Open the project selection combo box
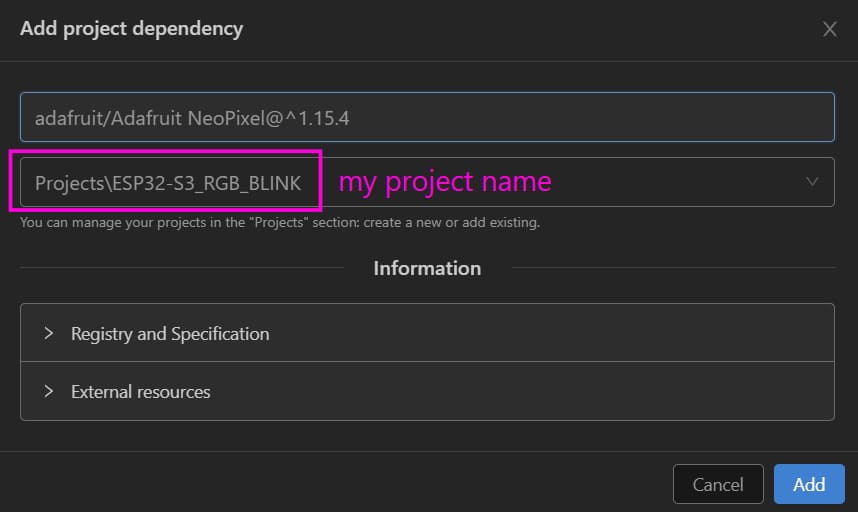The height and width of the screenshot is (512, 858). [600, 182]
